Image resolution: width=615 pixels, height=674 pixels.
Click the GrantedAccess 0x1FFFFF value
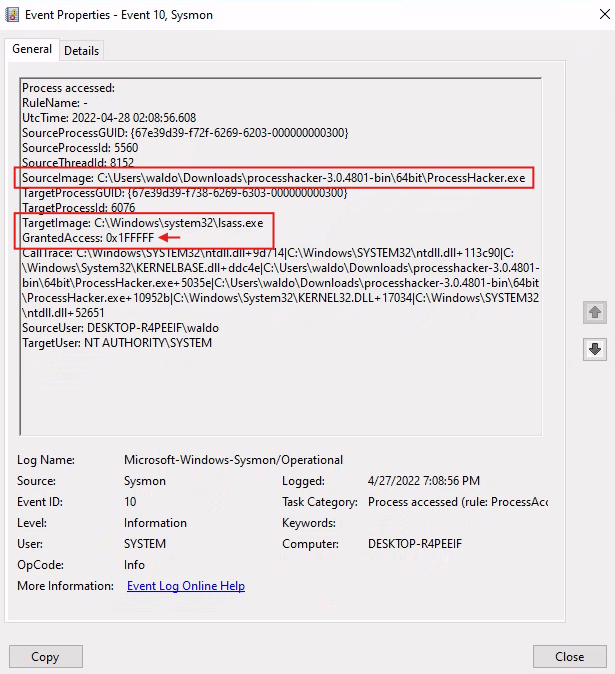130,238
